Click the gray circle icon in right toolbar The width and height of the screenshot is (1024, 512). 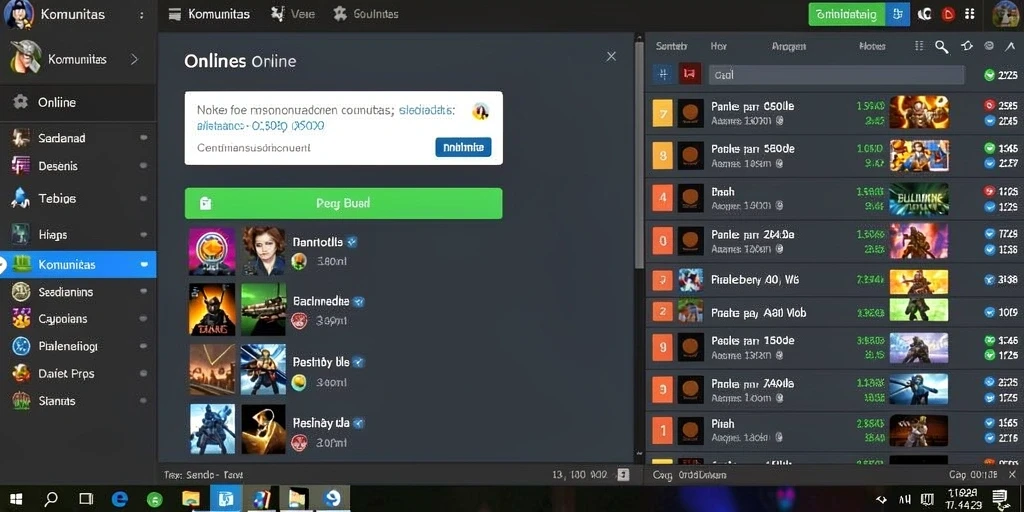(989, 46)
